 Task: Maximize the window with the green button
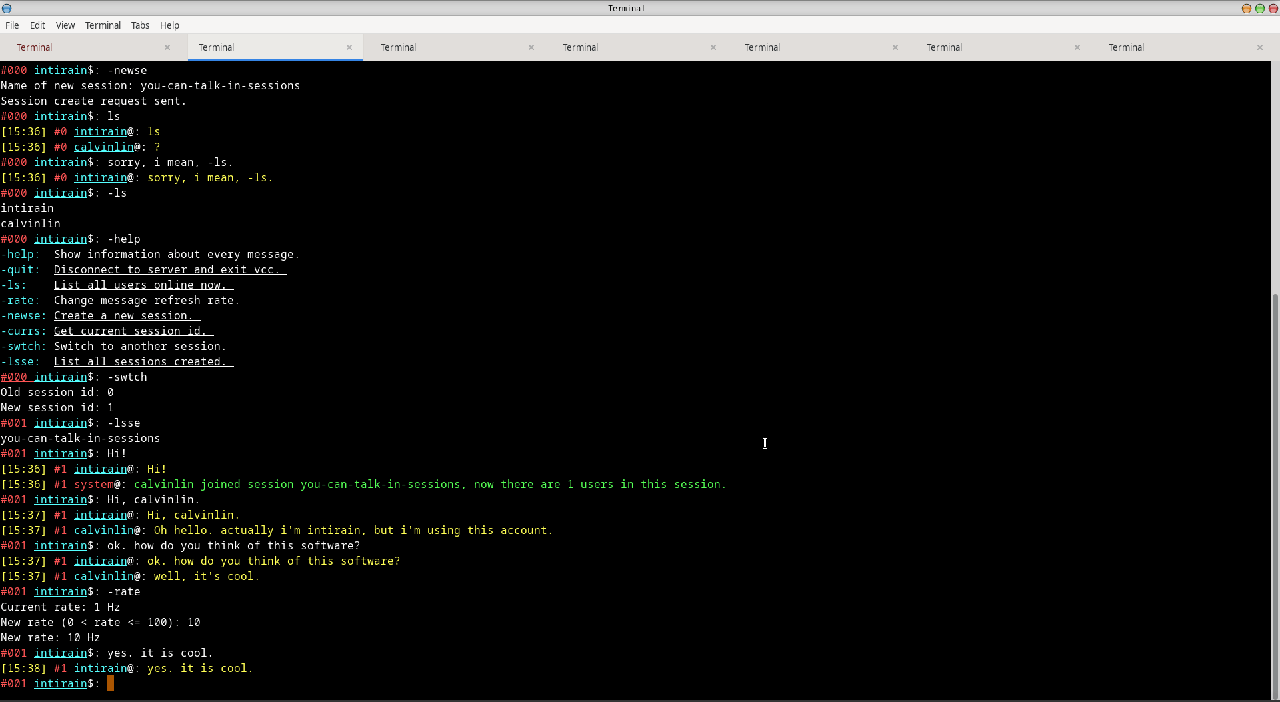pos(1259,8)
